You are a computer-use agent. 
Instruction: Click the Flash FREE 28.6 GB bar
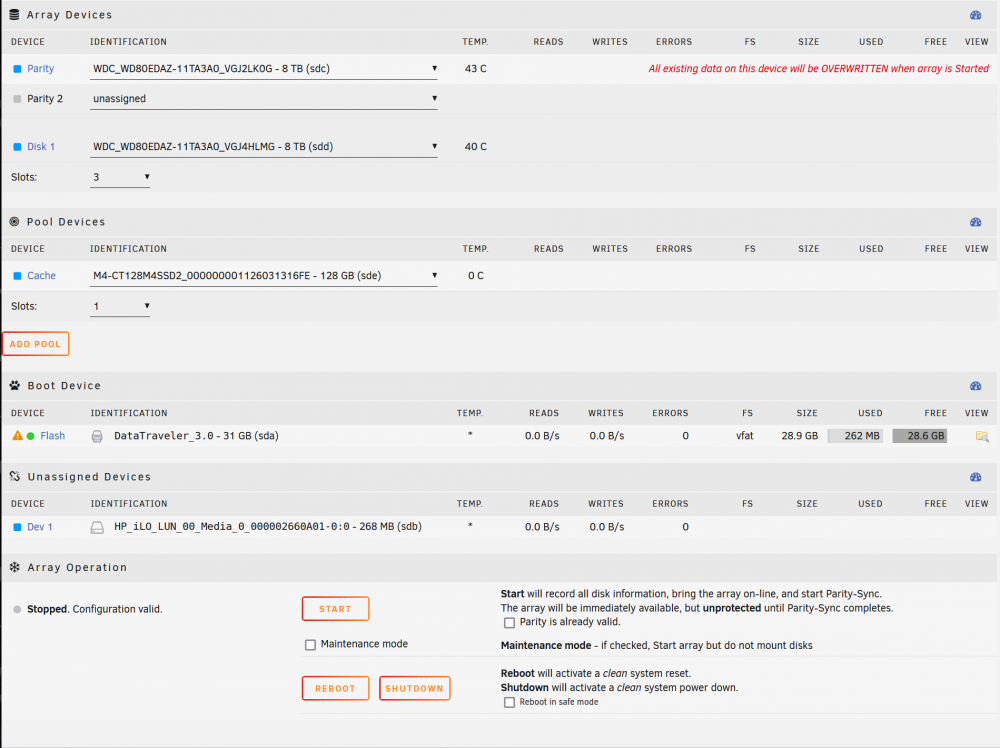[x=920, y=436]
